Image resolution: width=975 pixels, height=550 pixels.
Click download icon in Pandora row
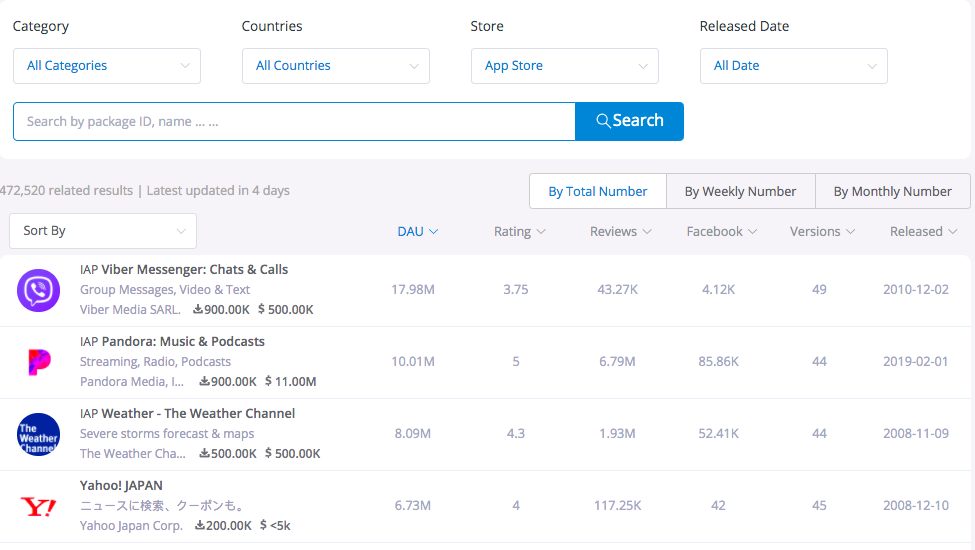tap(204, 381)
